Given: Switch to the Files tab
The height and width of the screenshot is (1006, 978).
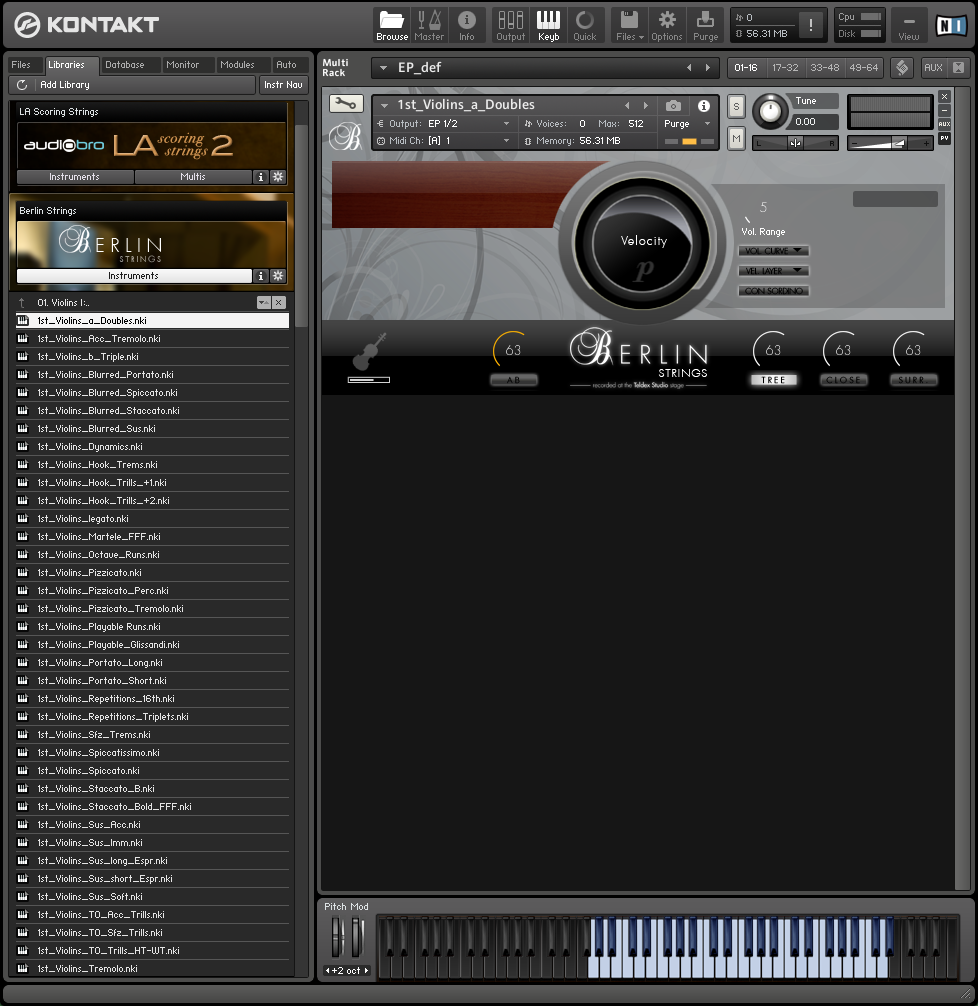Looking at the screenshot, I should pos(21,65).
